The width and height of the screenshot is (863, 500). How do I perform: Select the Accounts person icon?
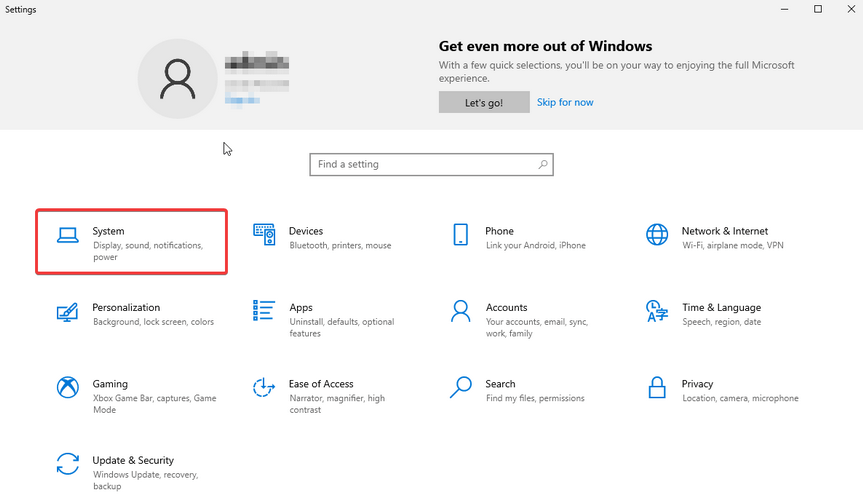point(460,311)
